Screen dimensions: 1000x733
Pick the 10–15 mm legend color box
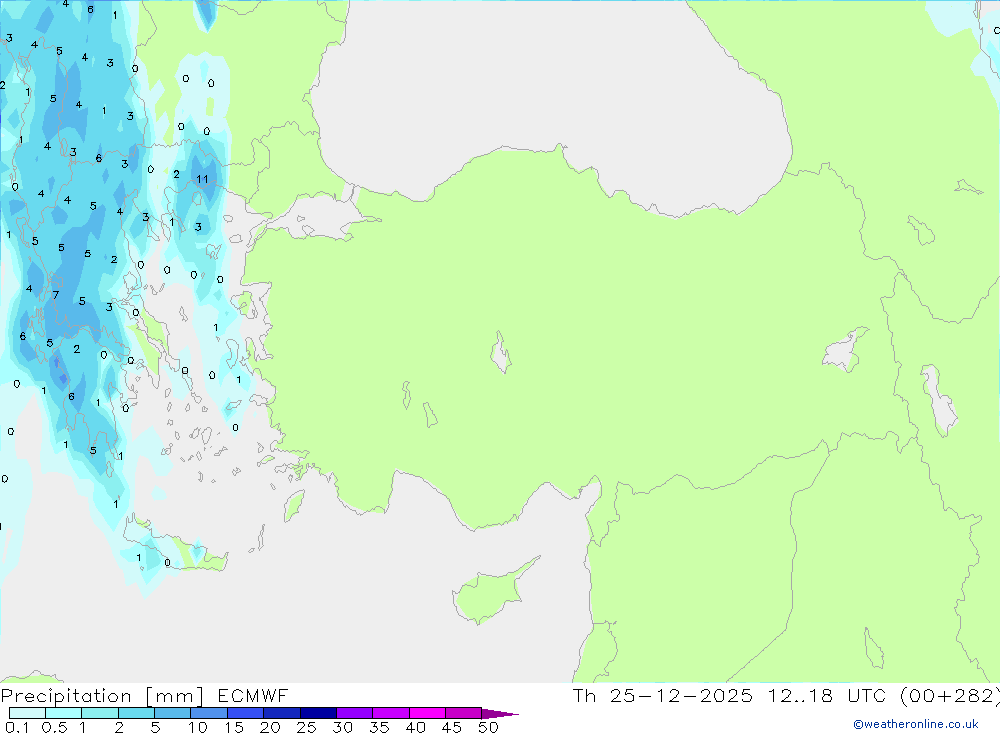(x=209, y=713)
